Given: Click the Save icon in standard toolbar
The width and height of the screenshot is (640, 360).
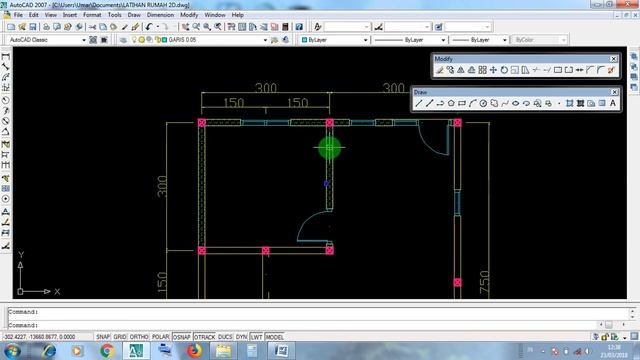Looking at the screenshot, I should [x=33, y=27].
